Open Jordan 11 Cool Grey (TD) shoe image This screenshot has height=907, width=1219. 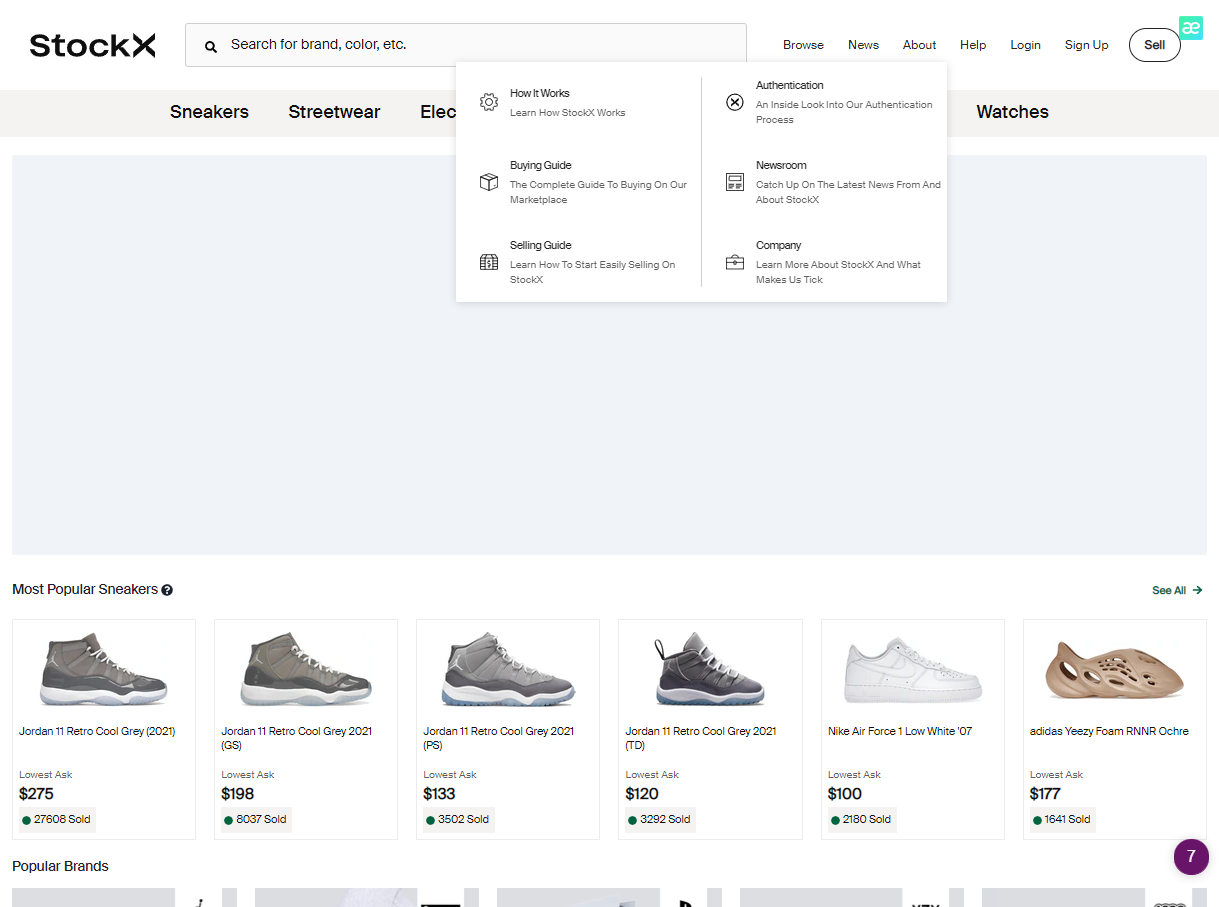tap(710, 669)
